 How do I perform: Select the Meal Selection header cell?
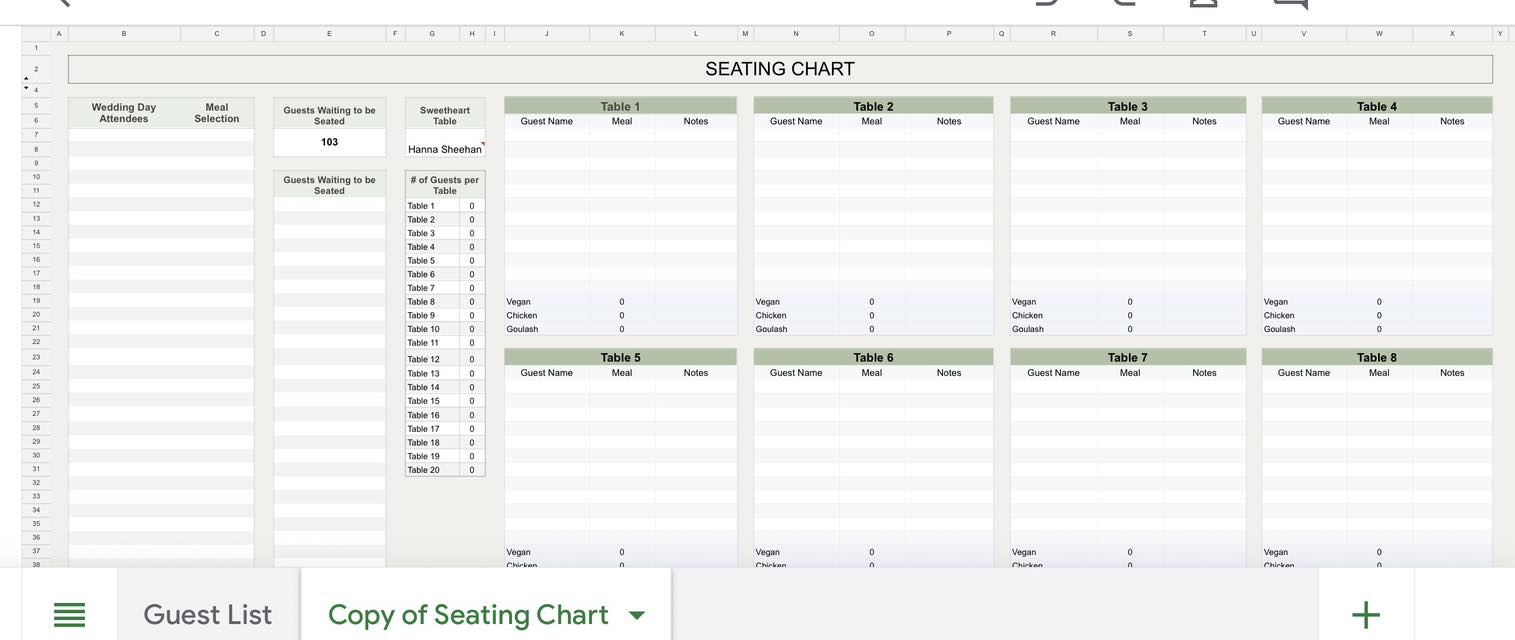pyautogui.click(x=217, y=112)
